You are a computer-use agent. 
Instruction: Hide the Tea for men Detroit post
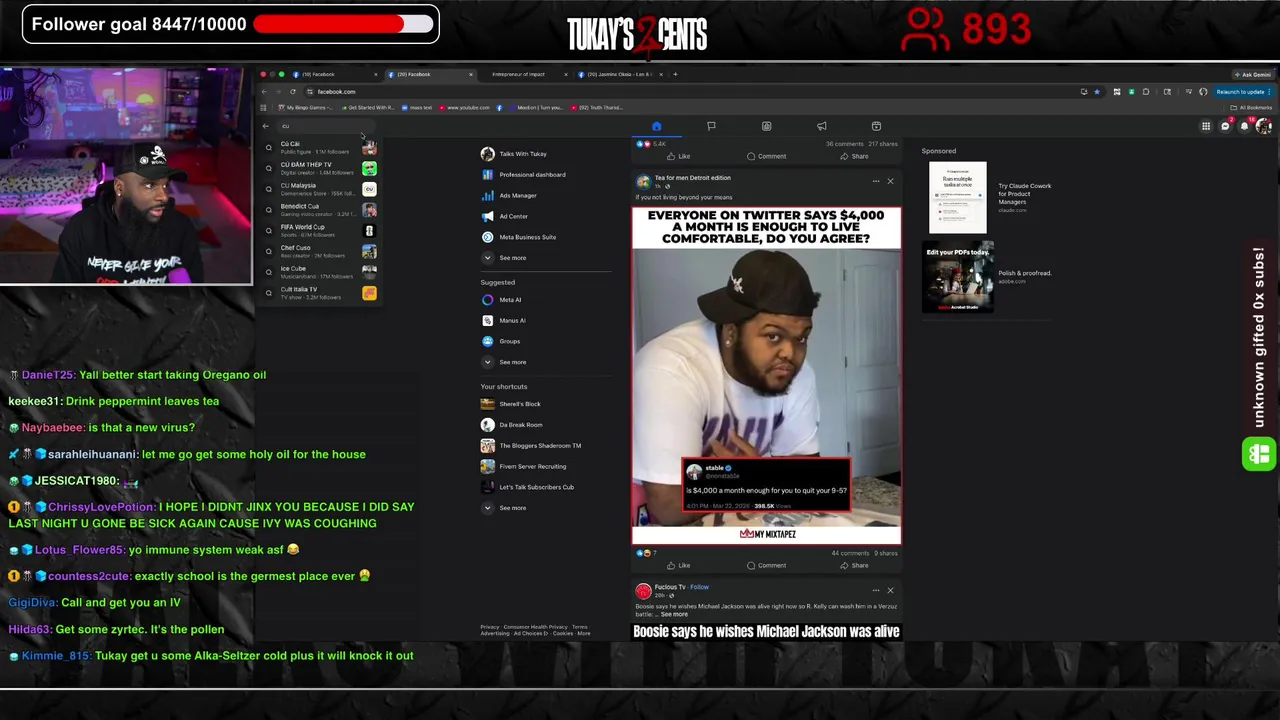[x=890, y=181]
